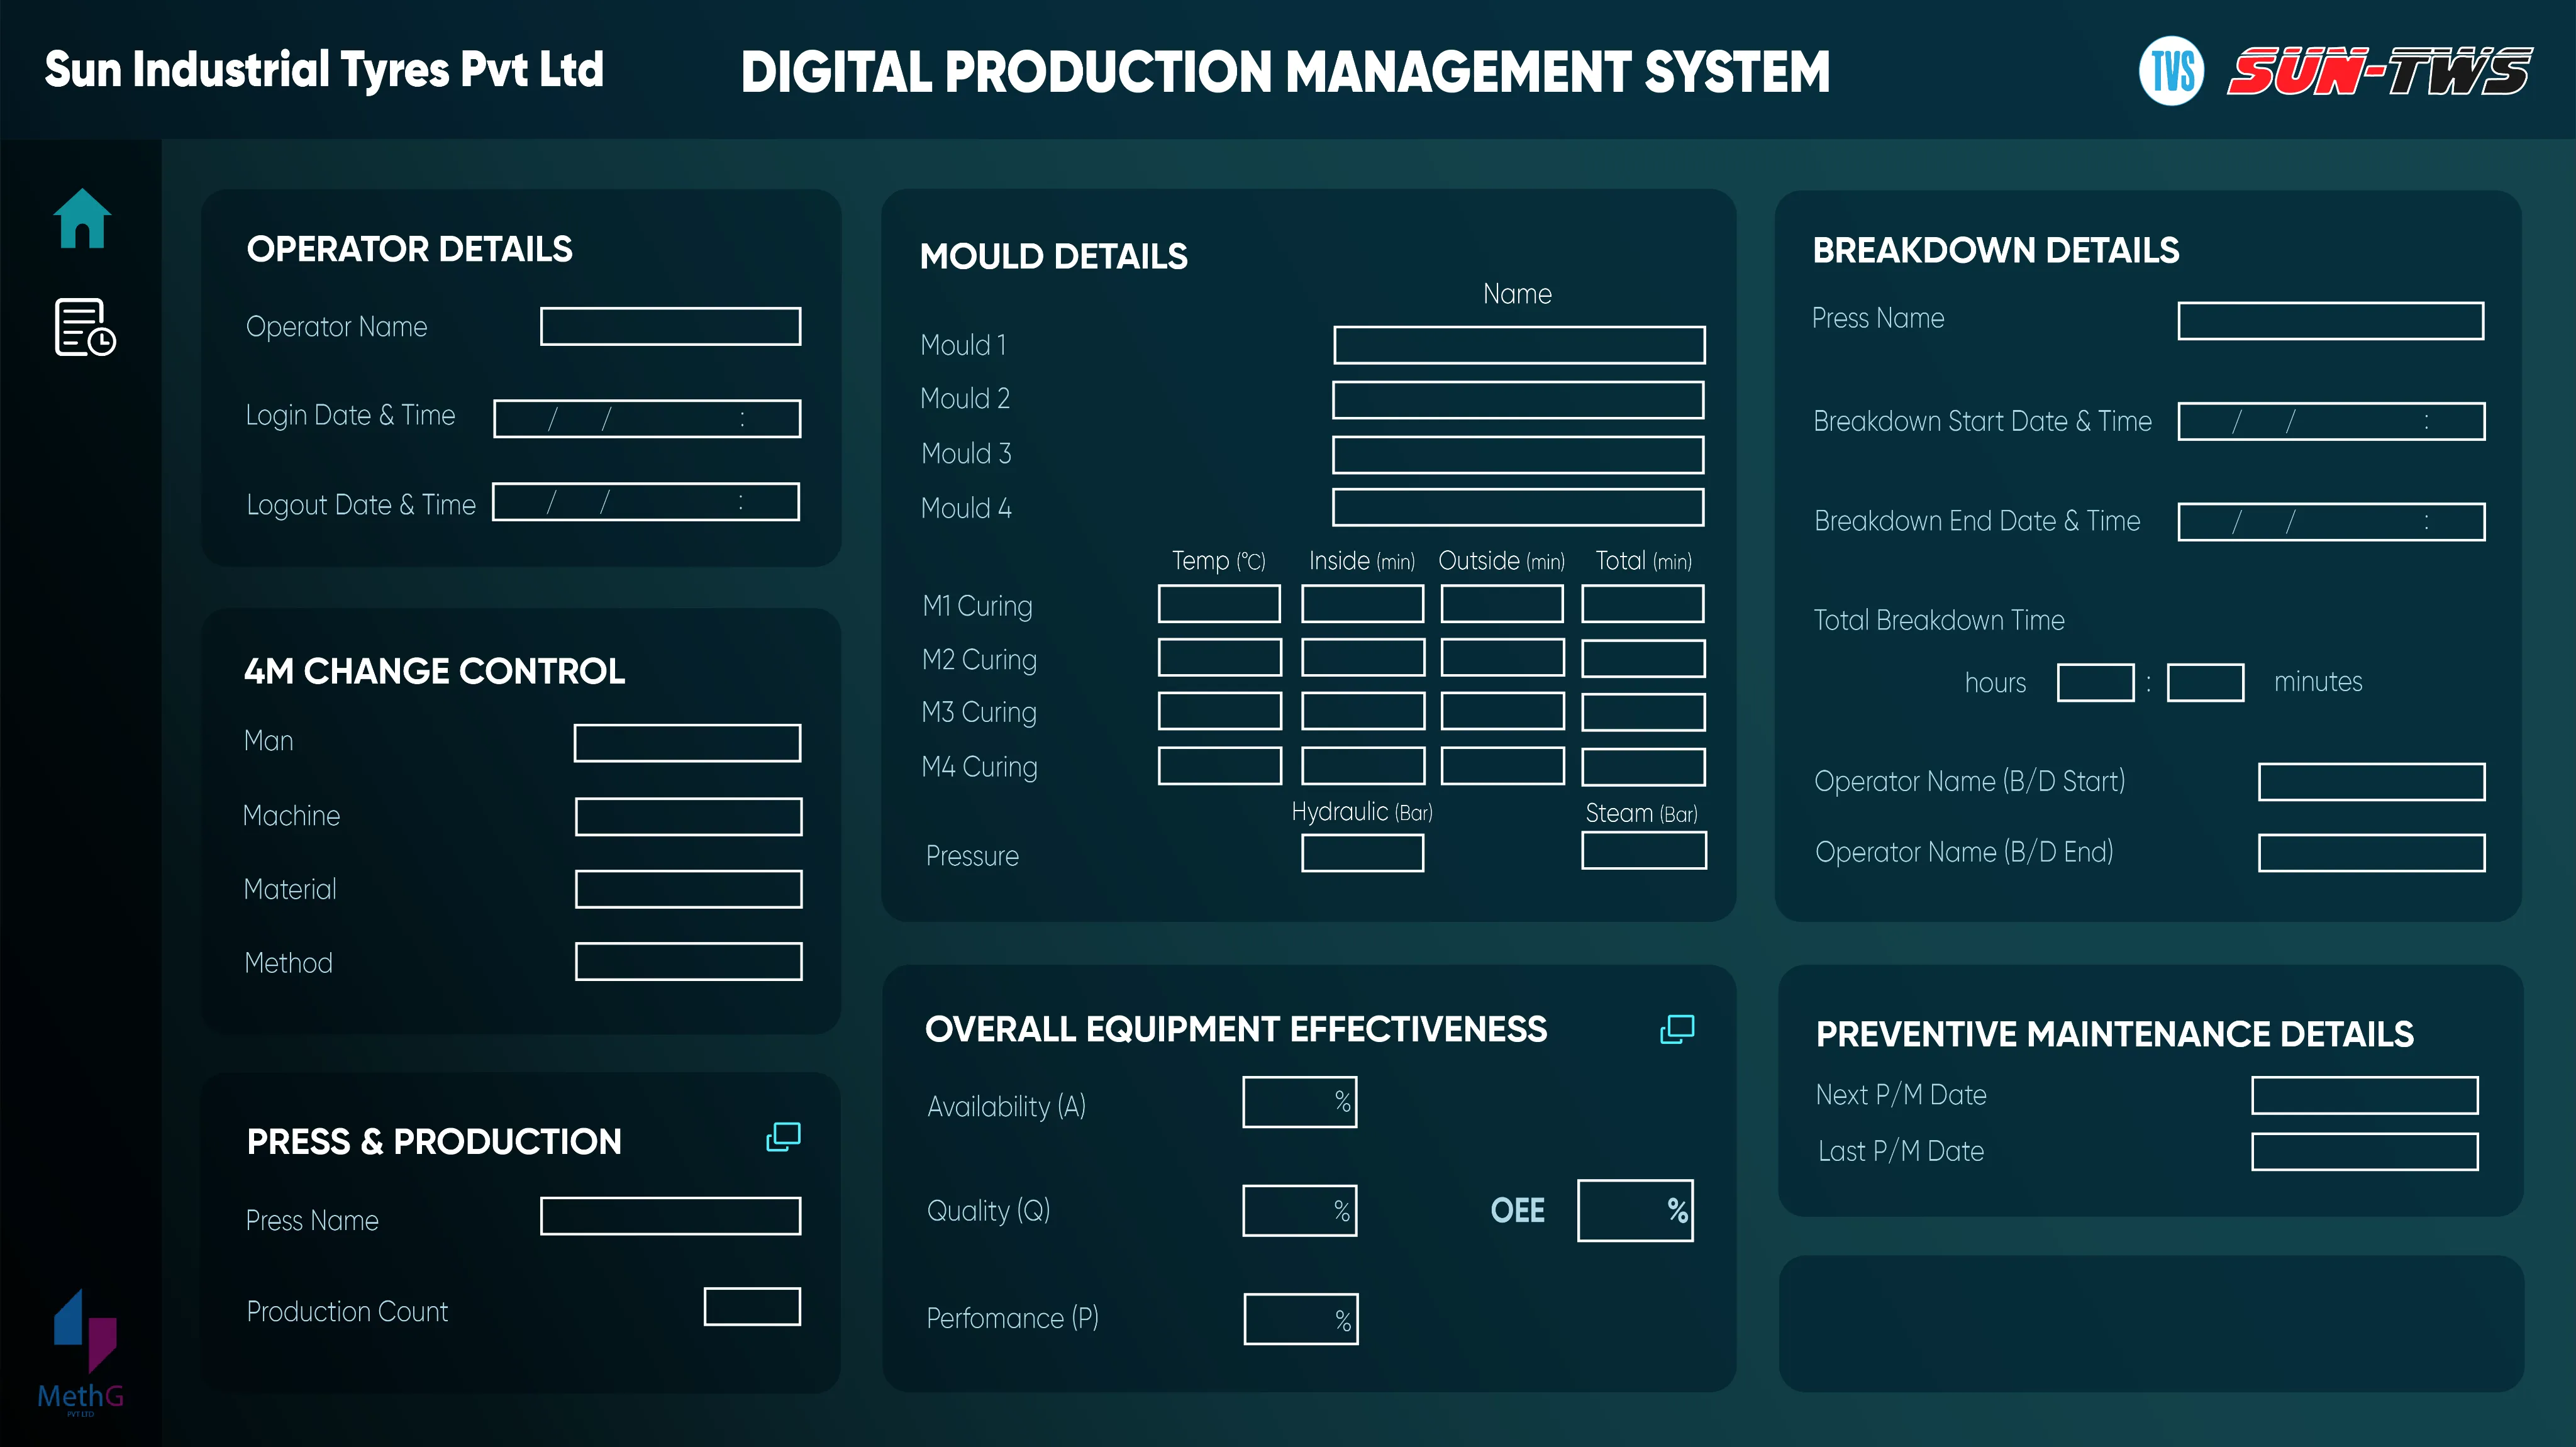Expand Overall Equipment Effectiveness popout icon
The width and height of the screenshot is (2576, 1447).
1677,1029
